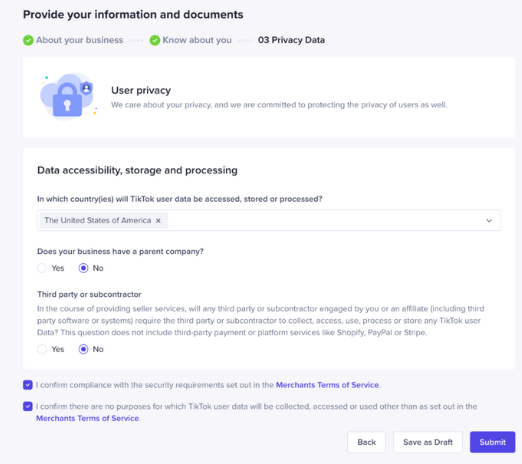522x464 pixels.
Task: Click the lock illustration in User privacy card
Action: (x=67, y=100)
